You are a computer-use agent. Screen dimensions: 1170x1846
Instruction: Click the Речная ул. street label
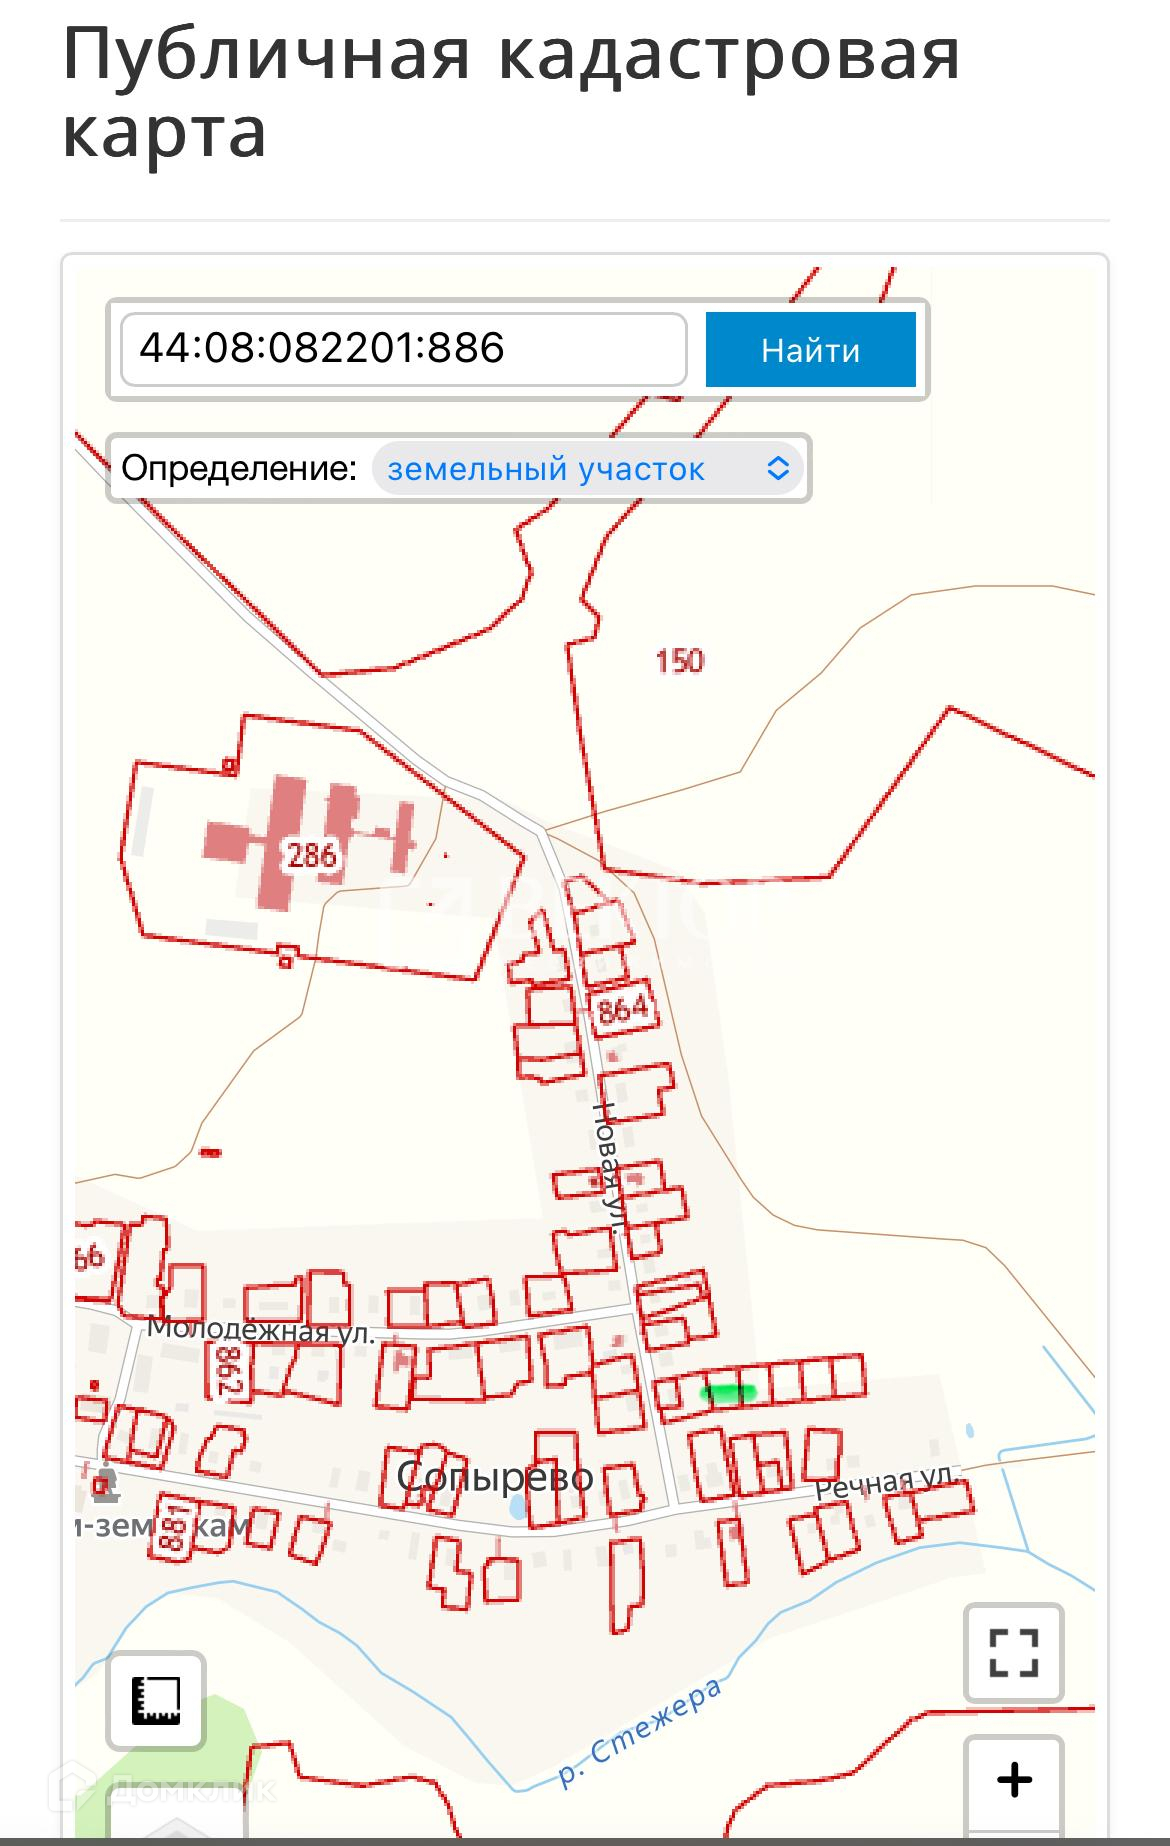[888, 1483]
